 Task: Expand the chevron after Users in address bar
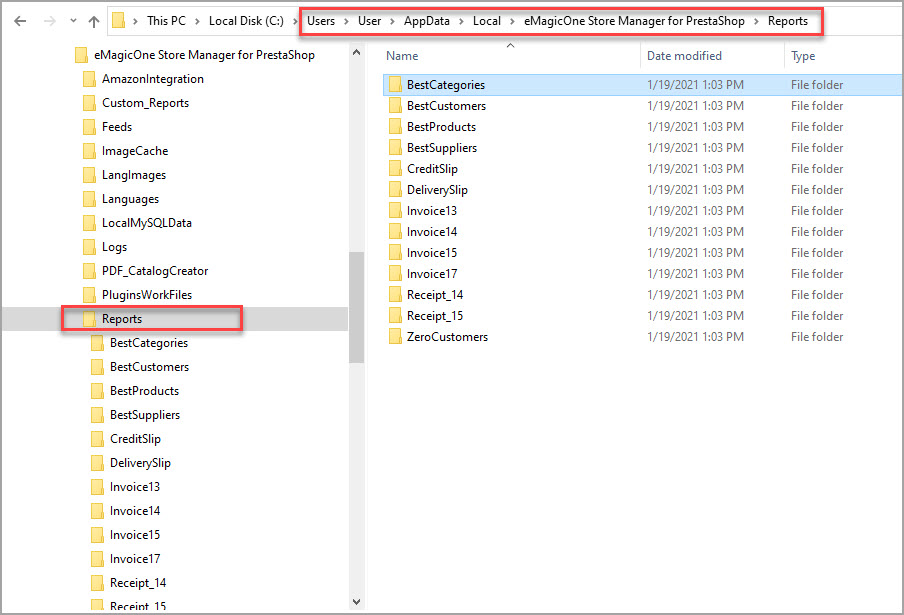click(x=346, y=21)
